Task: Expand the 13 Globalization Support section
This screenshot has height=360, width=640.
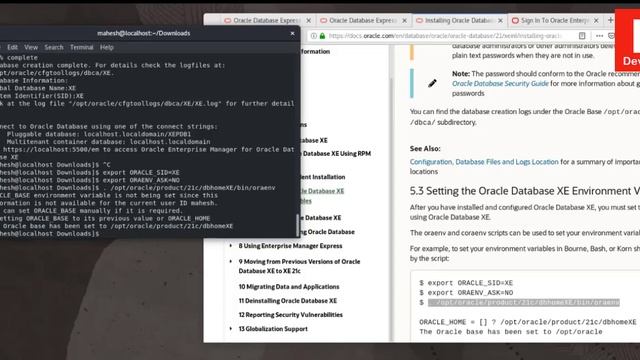Action: click(231, 329)
